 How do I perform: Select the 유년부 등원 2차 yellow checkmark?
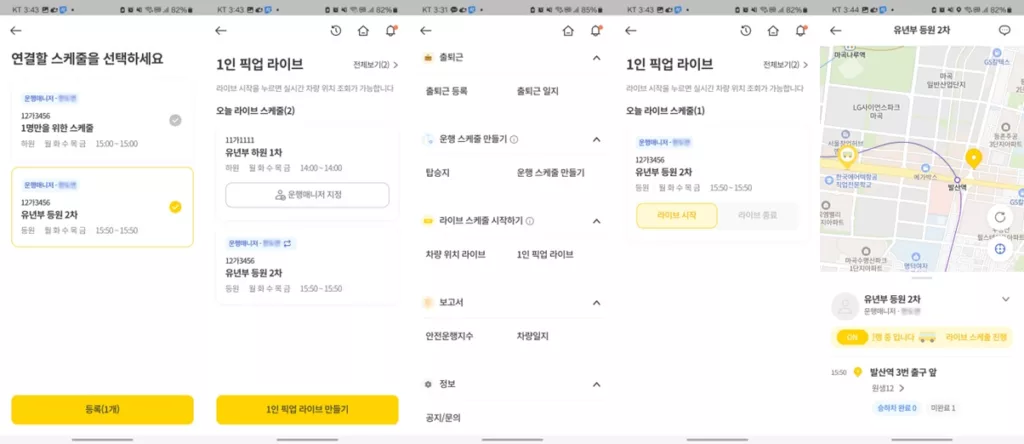[x=175, y=207]
